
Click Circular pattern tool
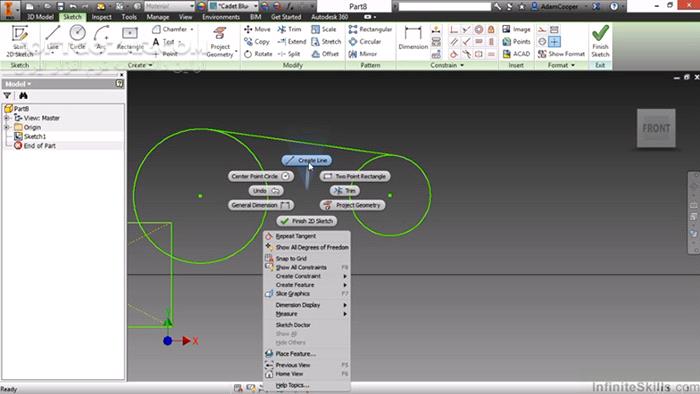pos(365,41)
